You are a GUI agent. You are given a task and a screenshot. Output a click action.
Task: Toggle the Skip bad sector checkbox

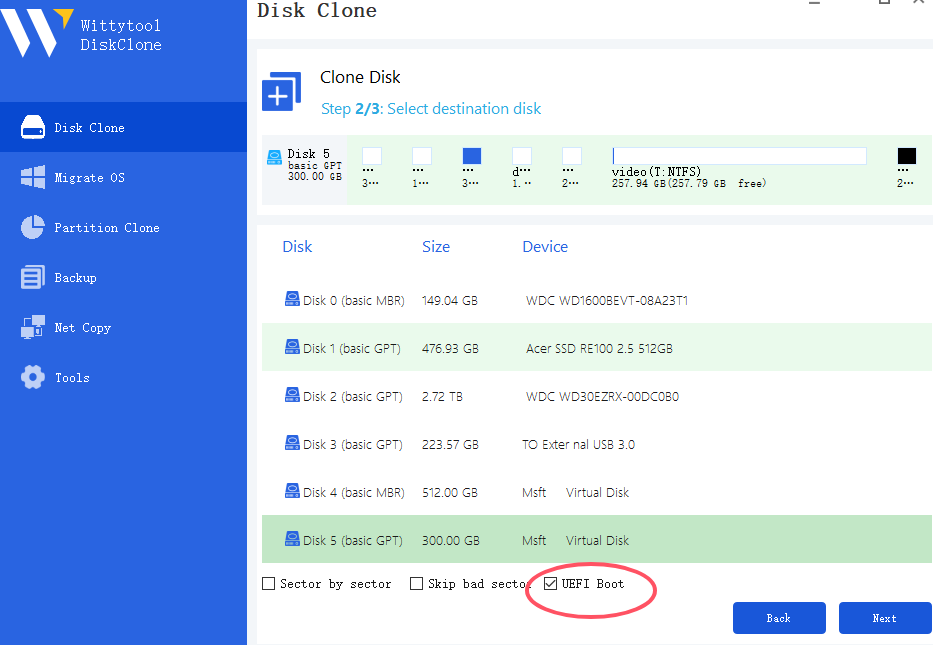[x=416, y=584]
